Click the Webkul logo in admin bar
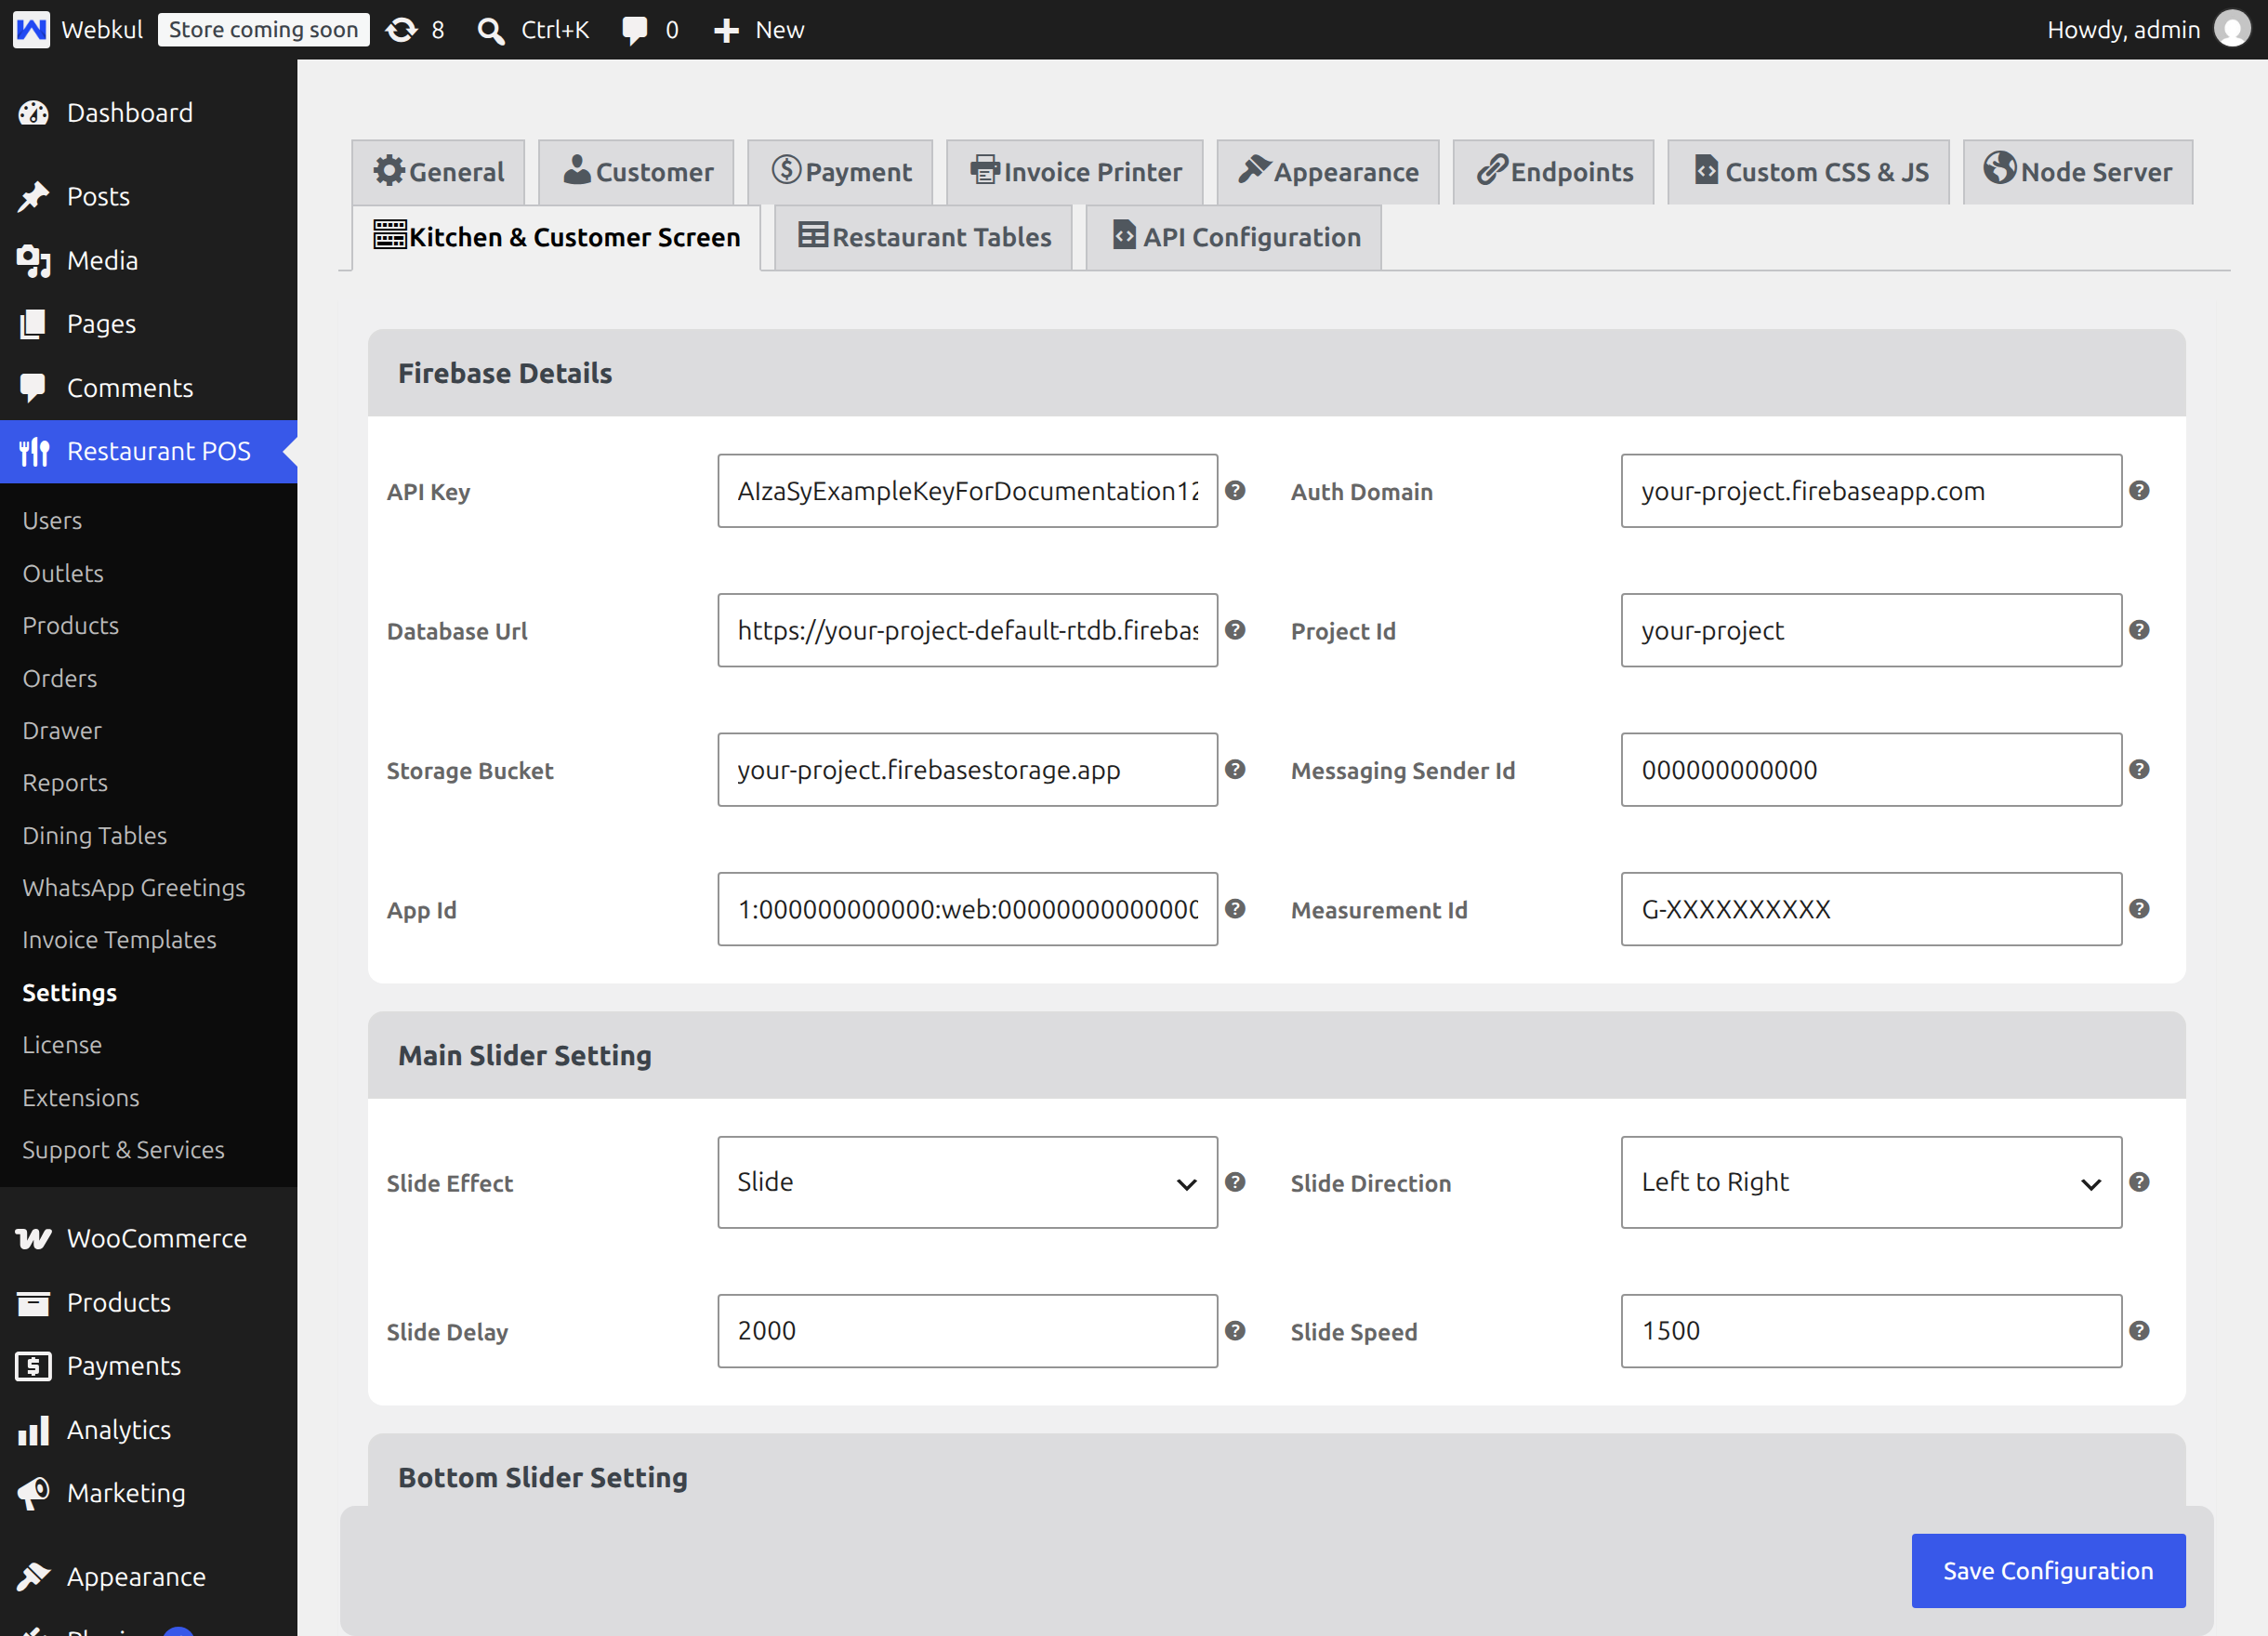 point(31,30)
